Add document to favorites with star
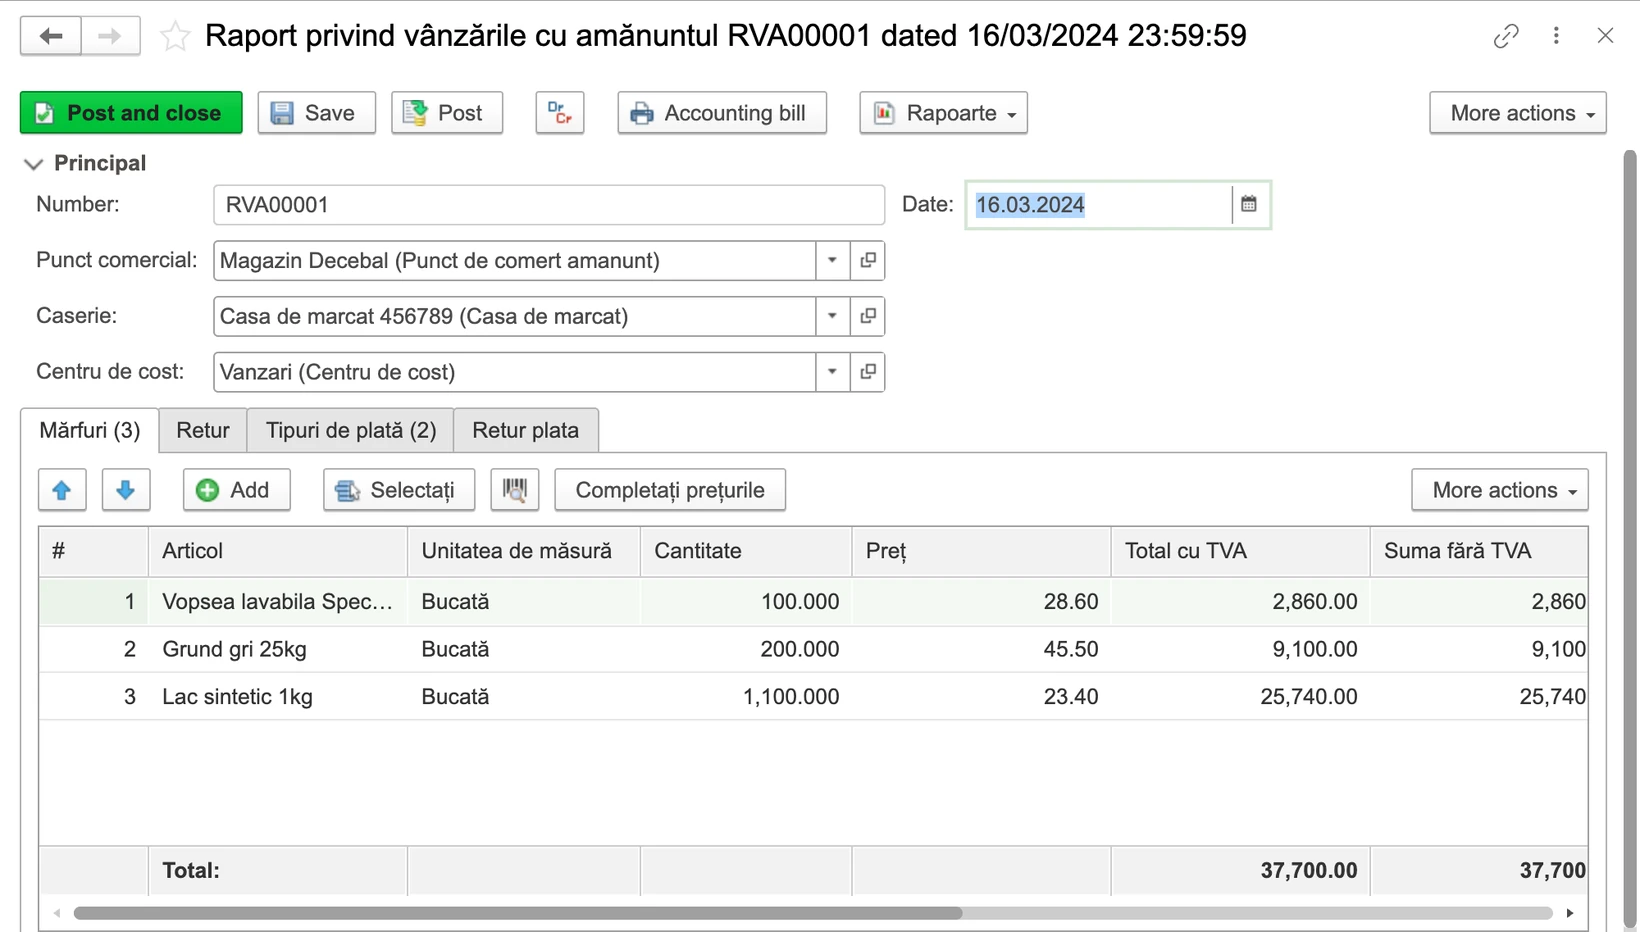 [x=175, y=36]
